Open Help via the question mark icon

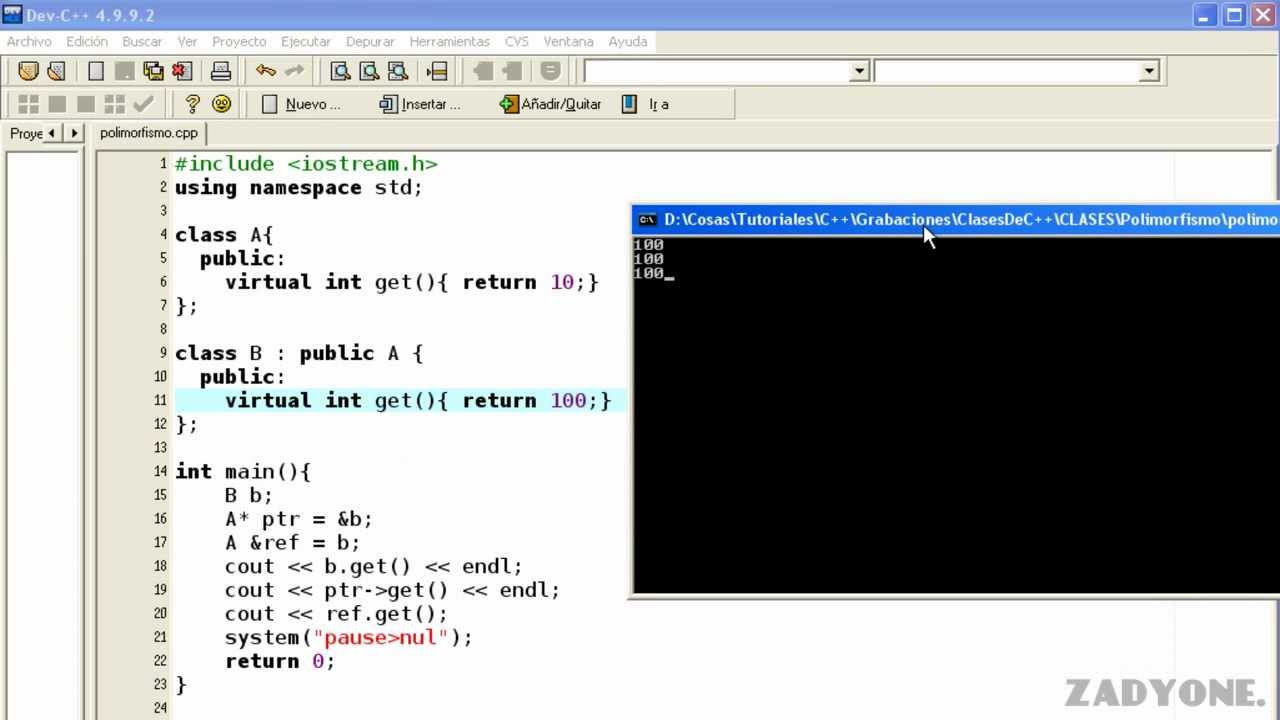[193, 104]
